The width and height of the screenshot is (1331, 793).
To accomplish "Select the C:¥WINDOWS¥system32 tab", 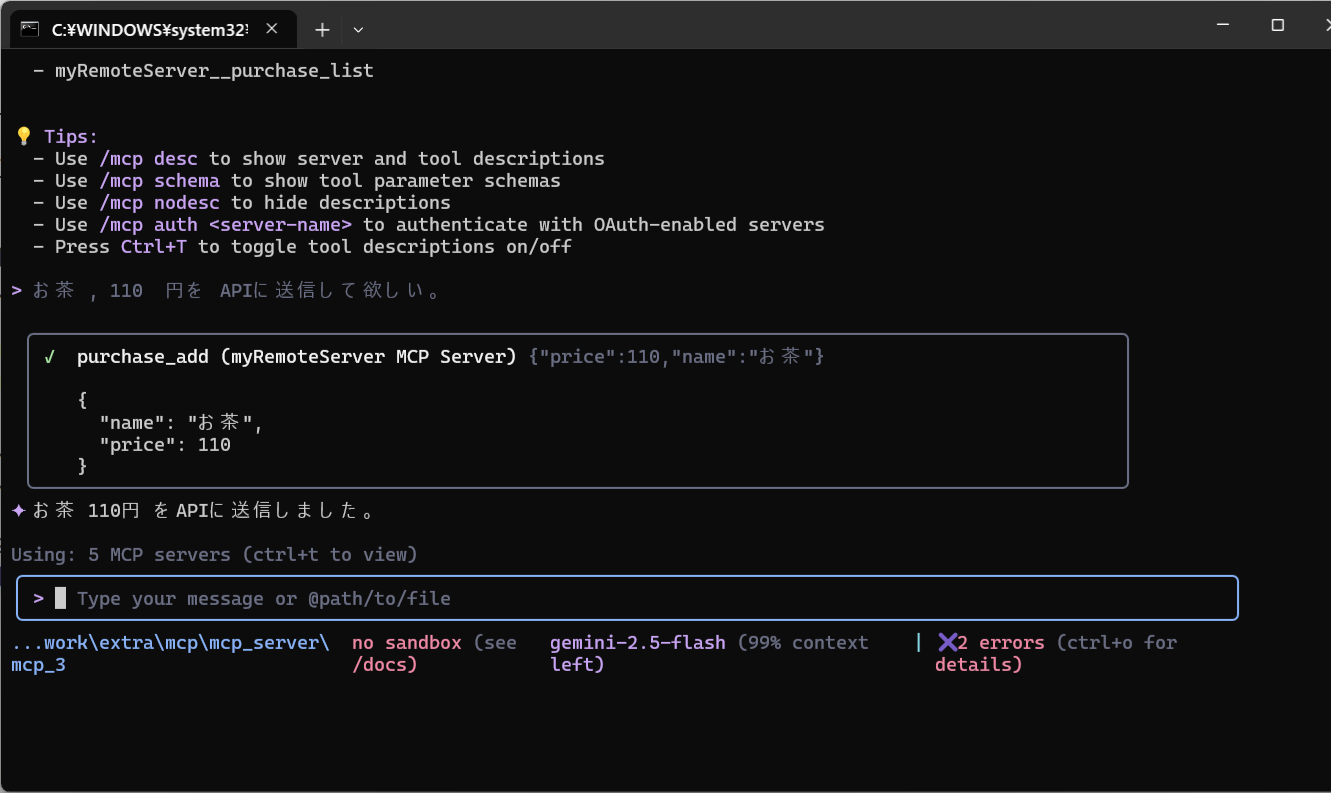I will pos(150,30).
